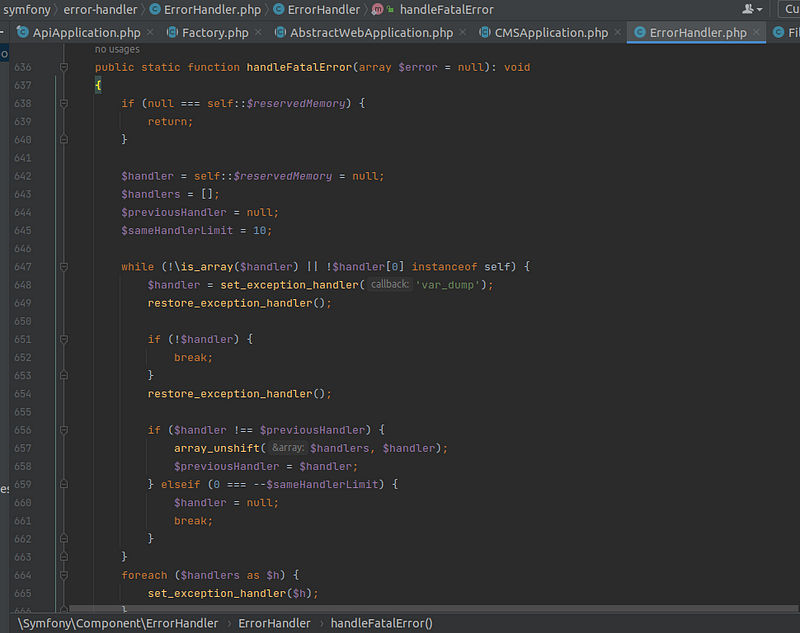Image resolution: width=800 pixels, height=633 pixels.
Task: Close the ApiApplication.php tab
Action: point(151,33)
